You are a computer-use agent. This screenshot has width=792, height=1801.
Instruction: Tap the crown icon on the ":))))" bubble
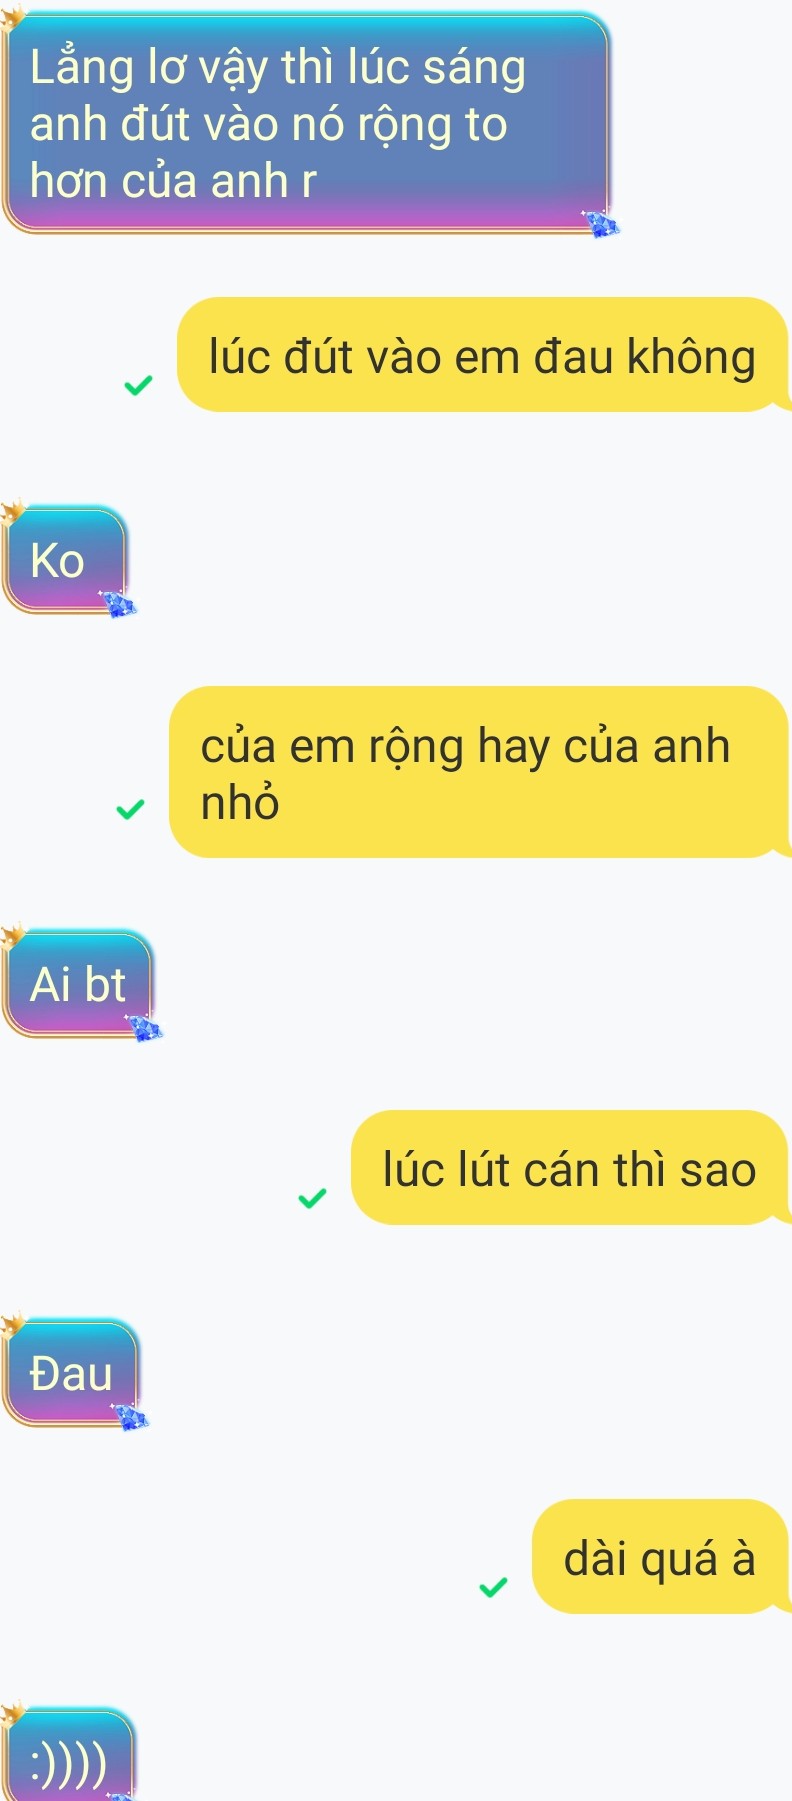(12, 1714)
